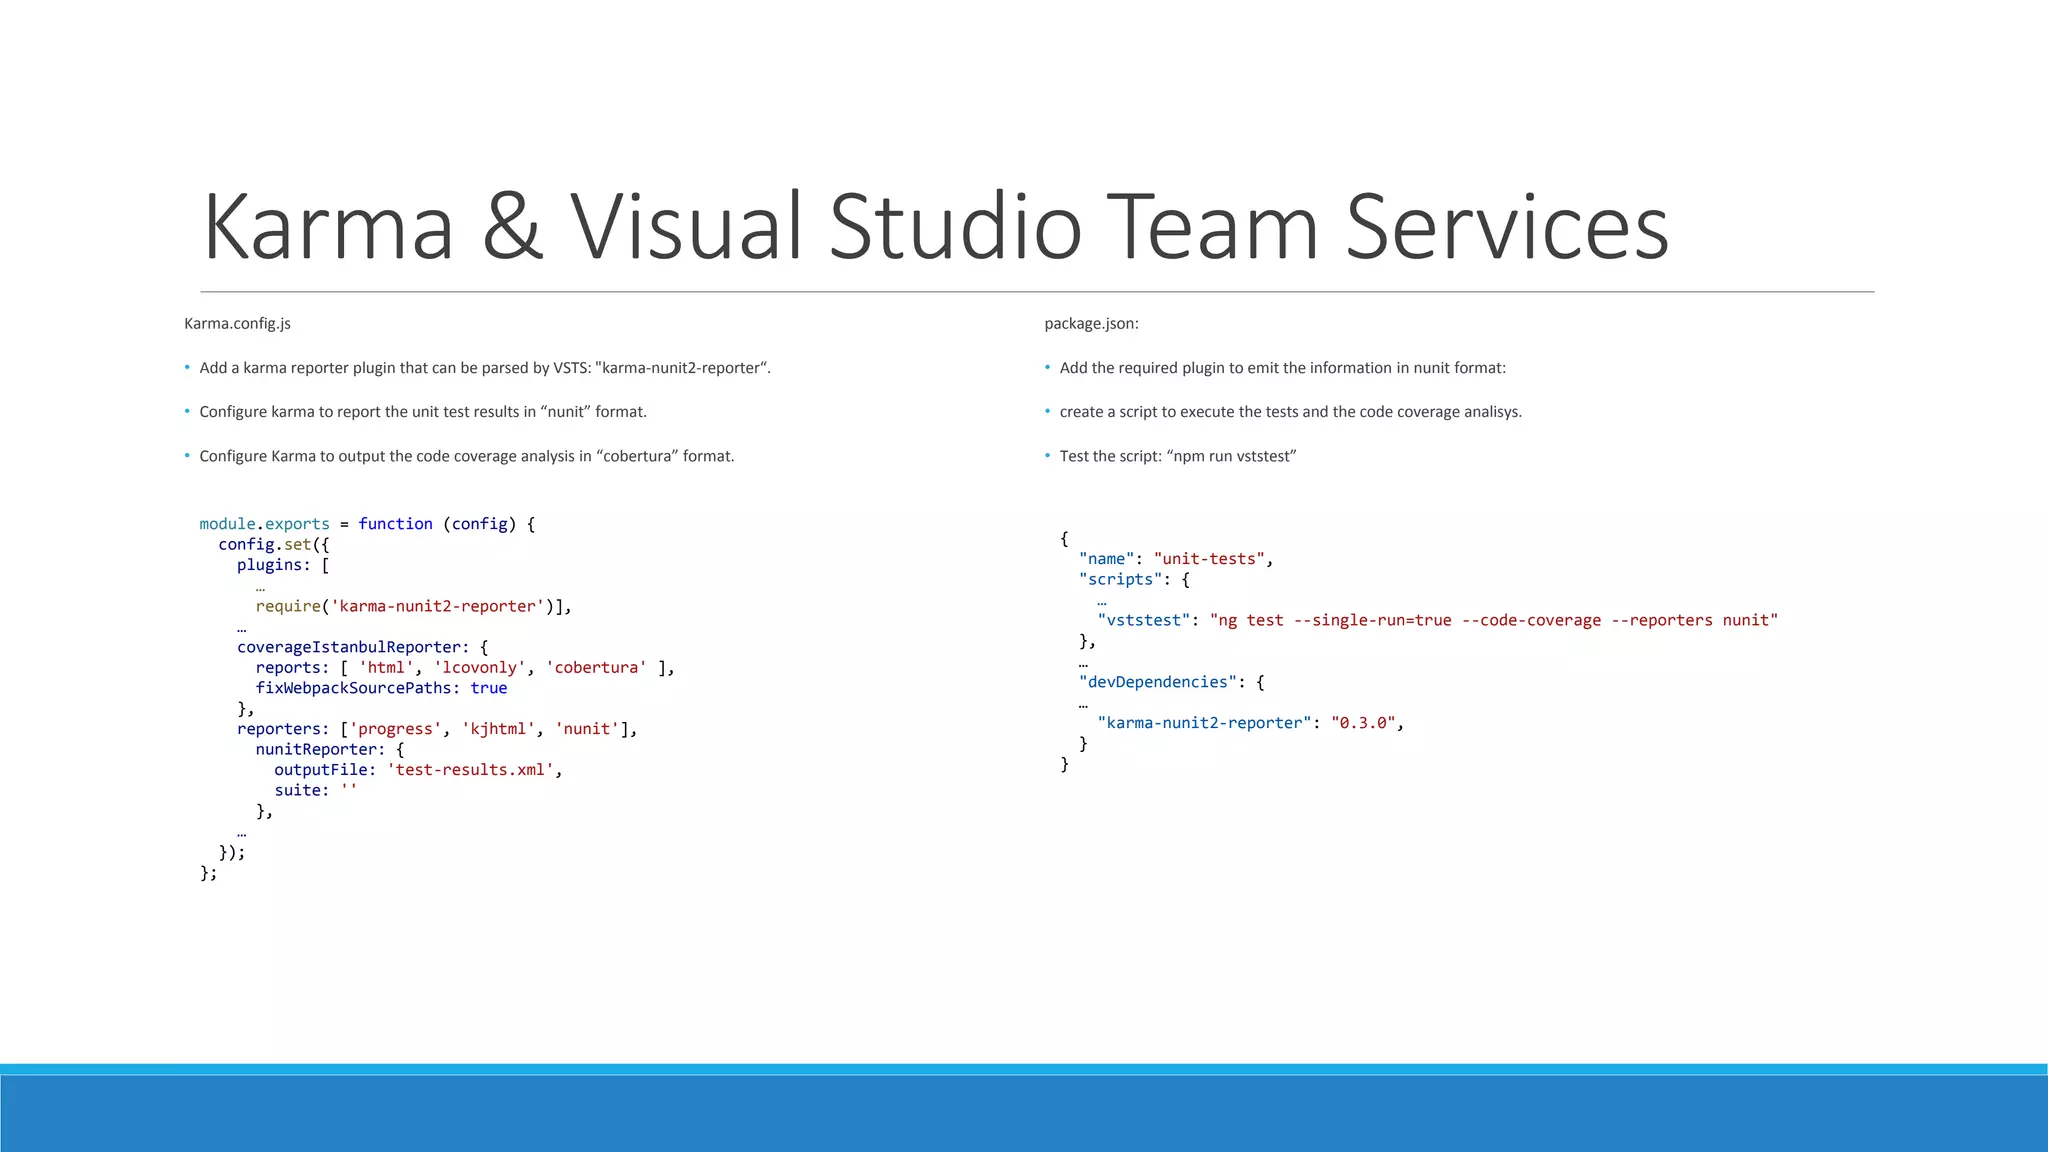The image size is (2048, 1152).
Task: Click the require('karma-nunit2-reporter') code line
Action: tap(413, 606)
